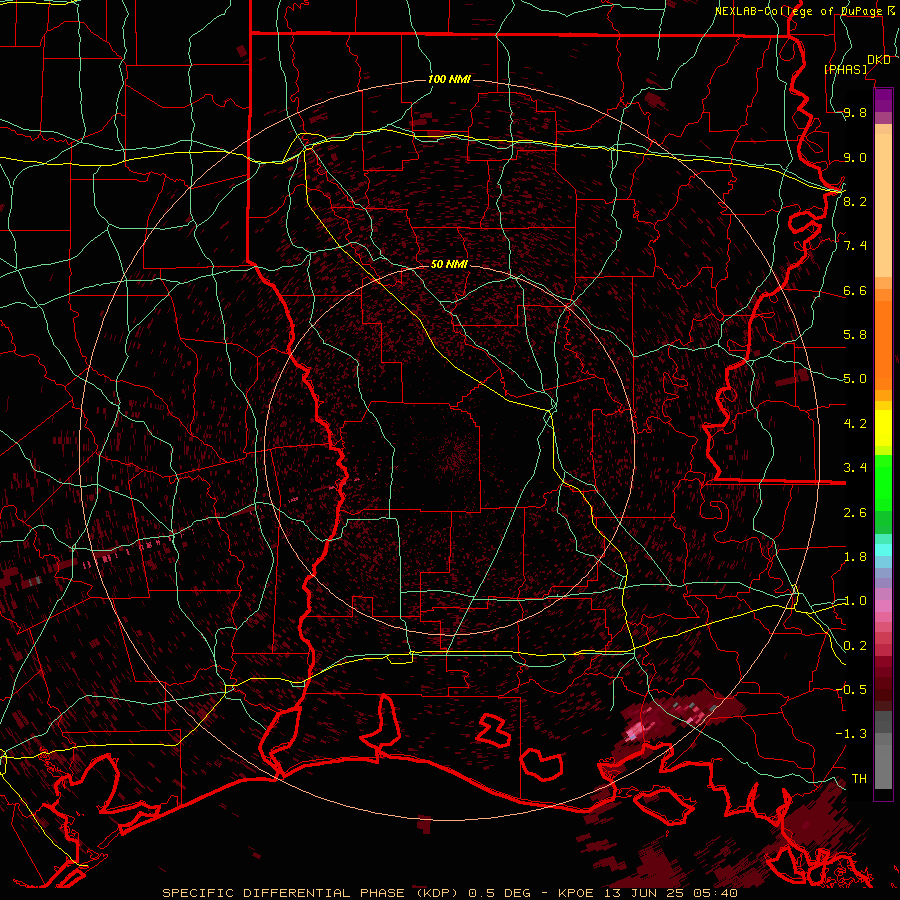Click the 5.0 legend value

pos(855,379)
